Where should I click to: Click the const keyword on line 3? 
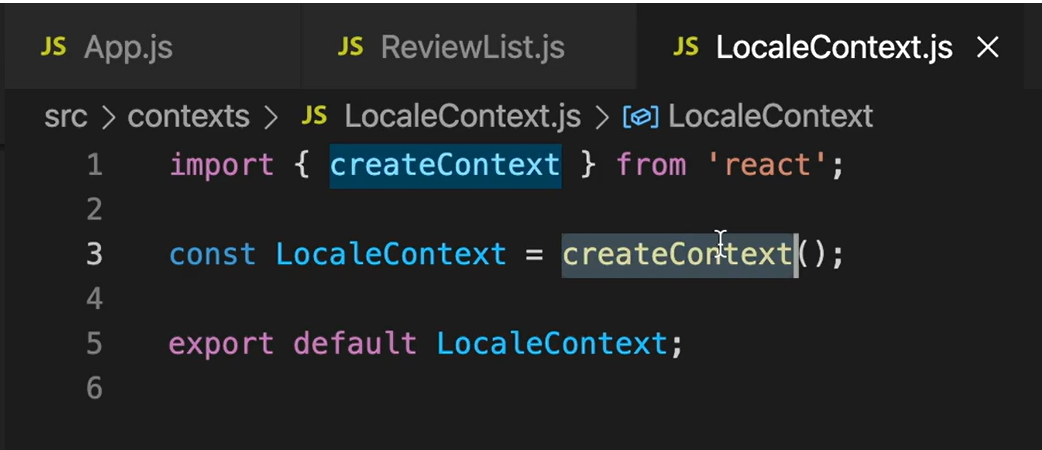pyautogui.click(x=213, y=255)
